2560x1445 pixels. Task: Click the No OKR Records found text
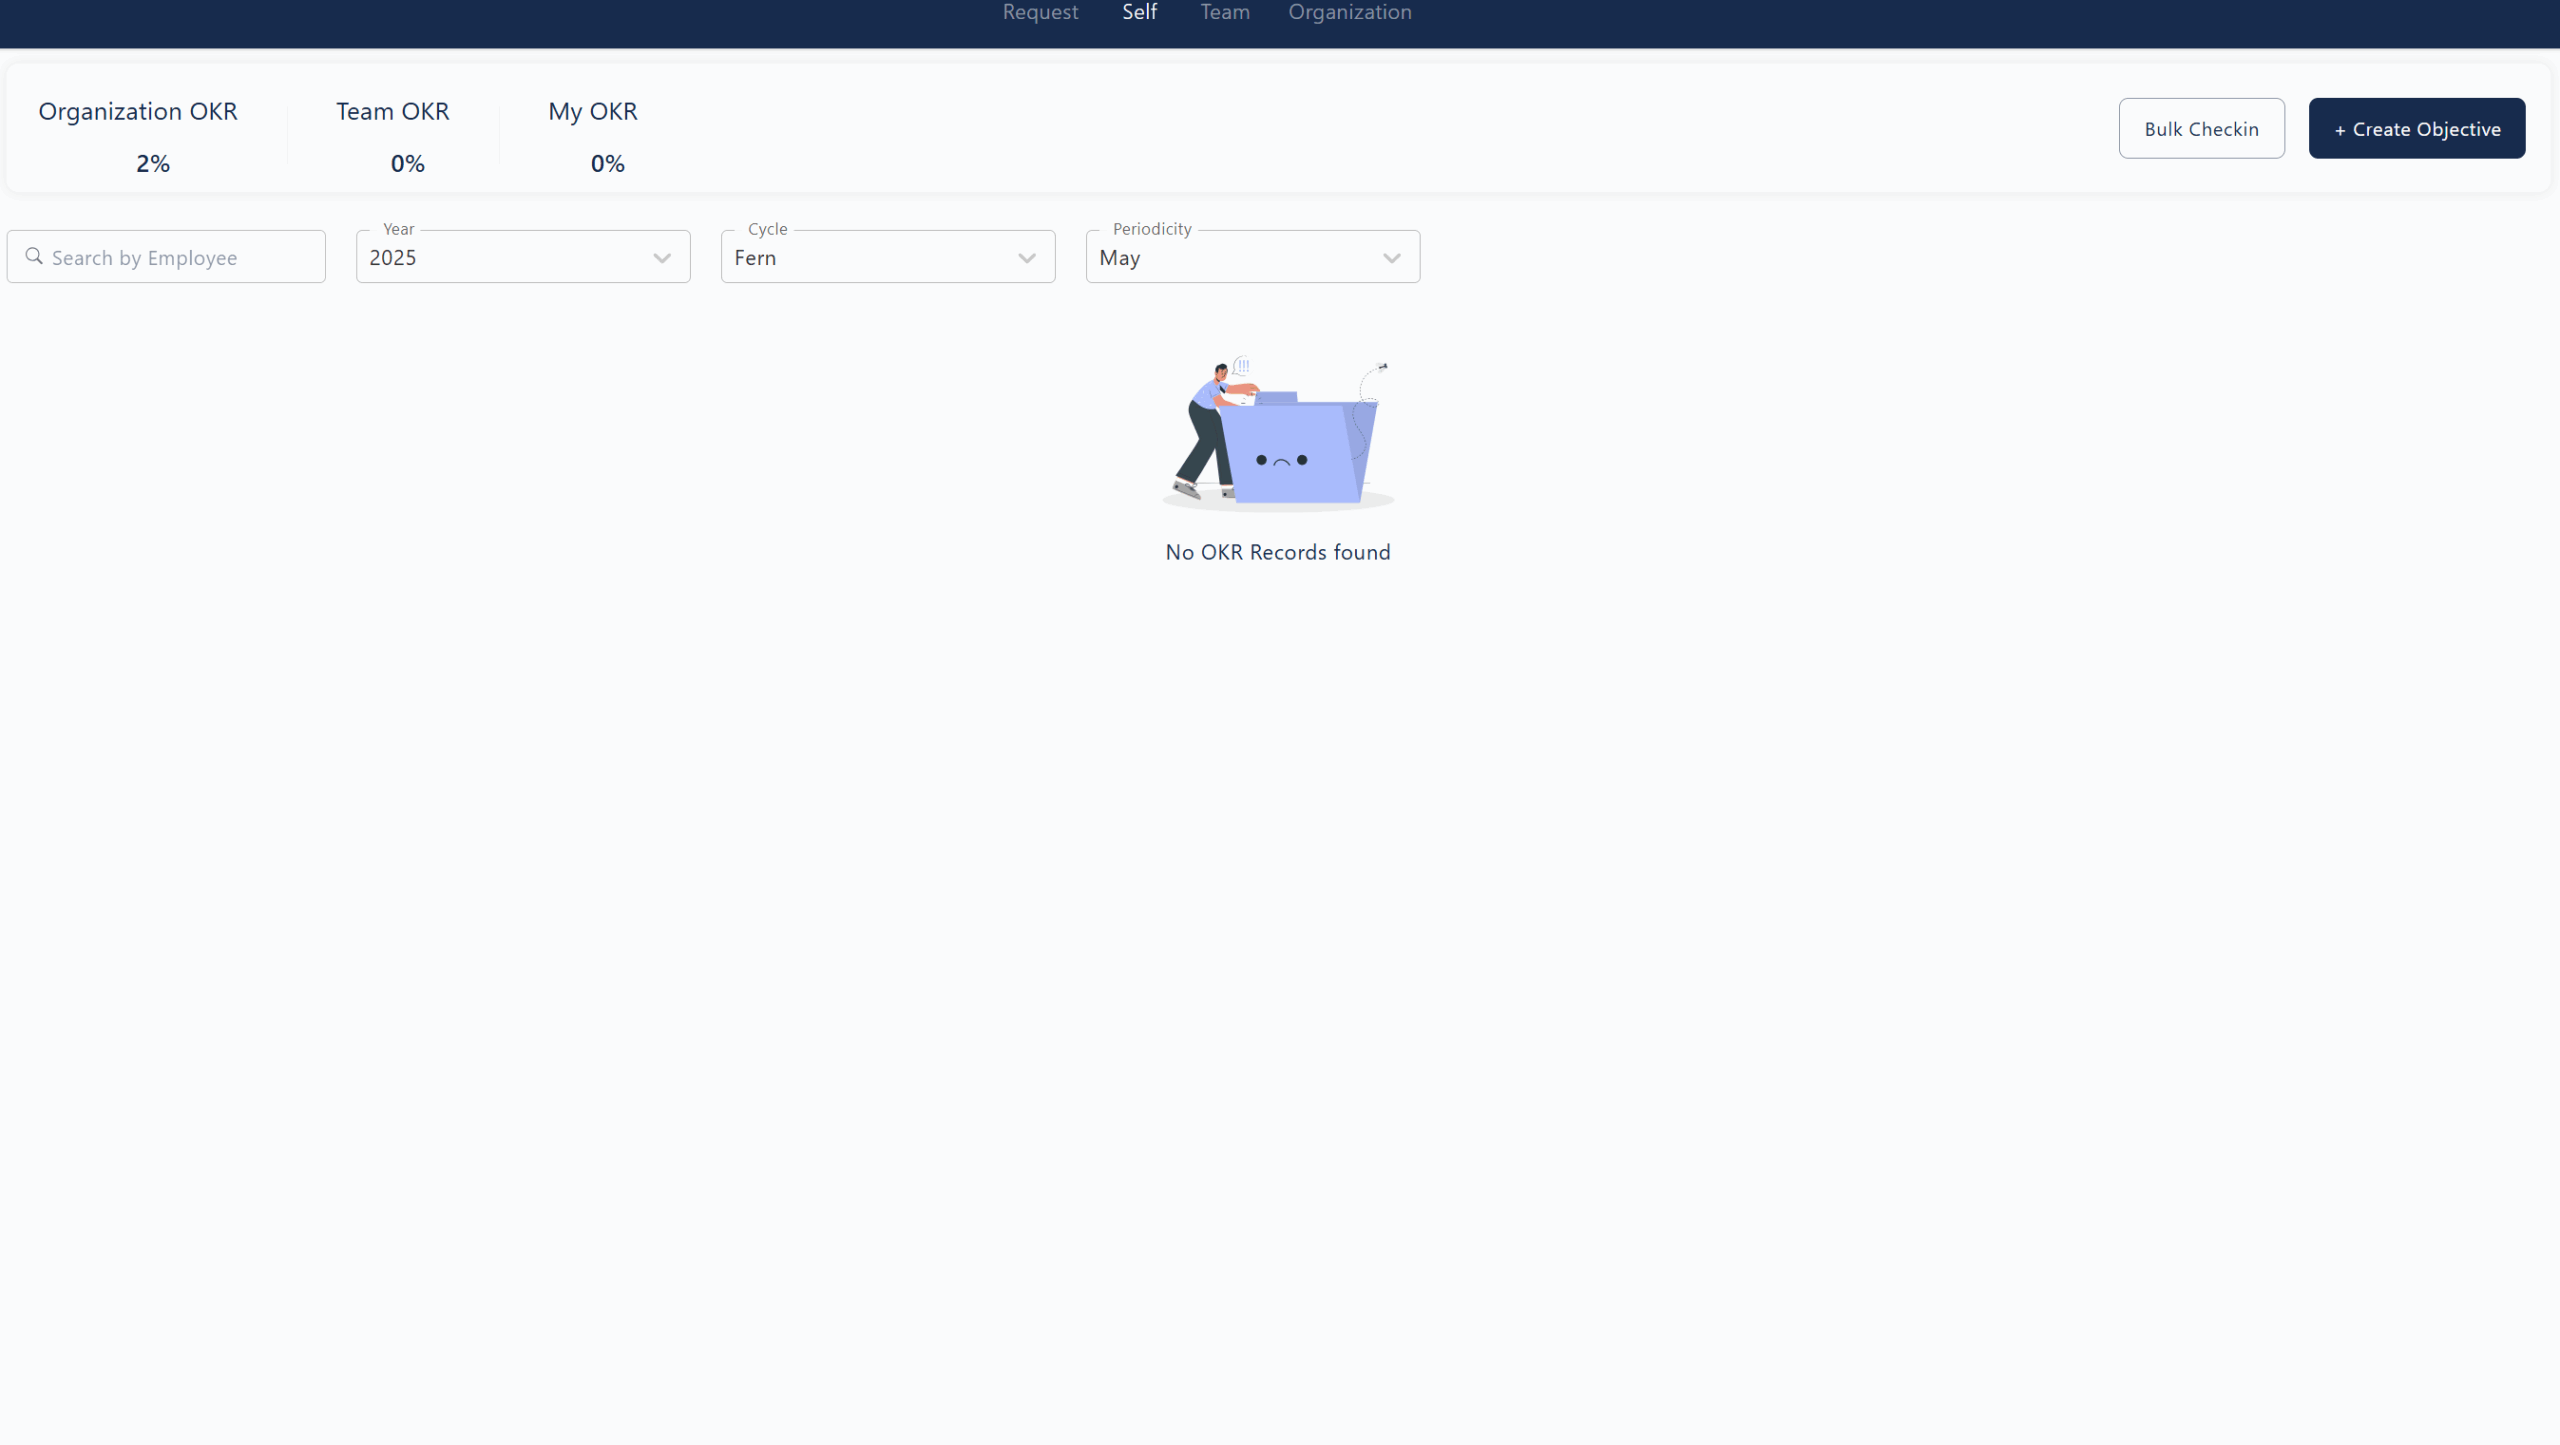tap(1278, 552)
